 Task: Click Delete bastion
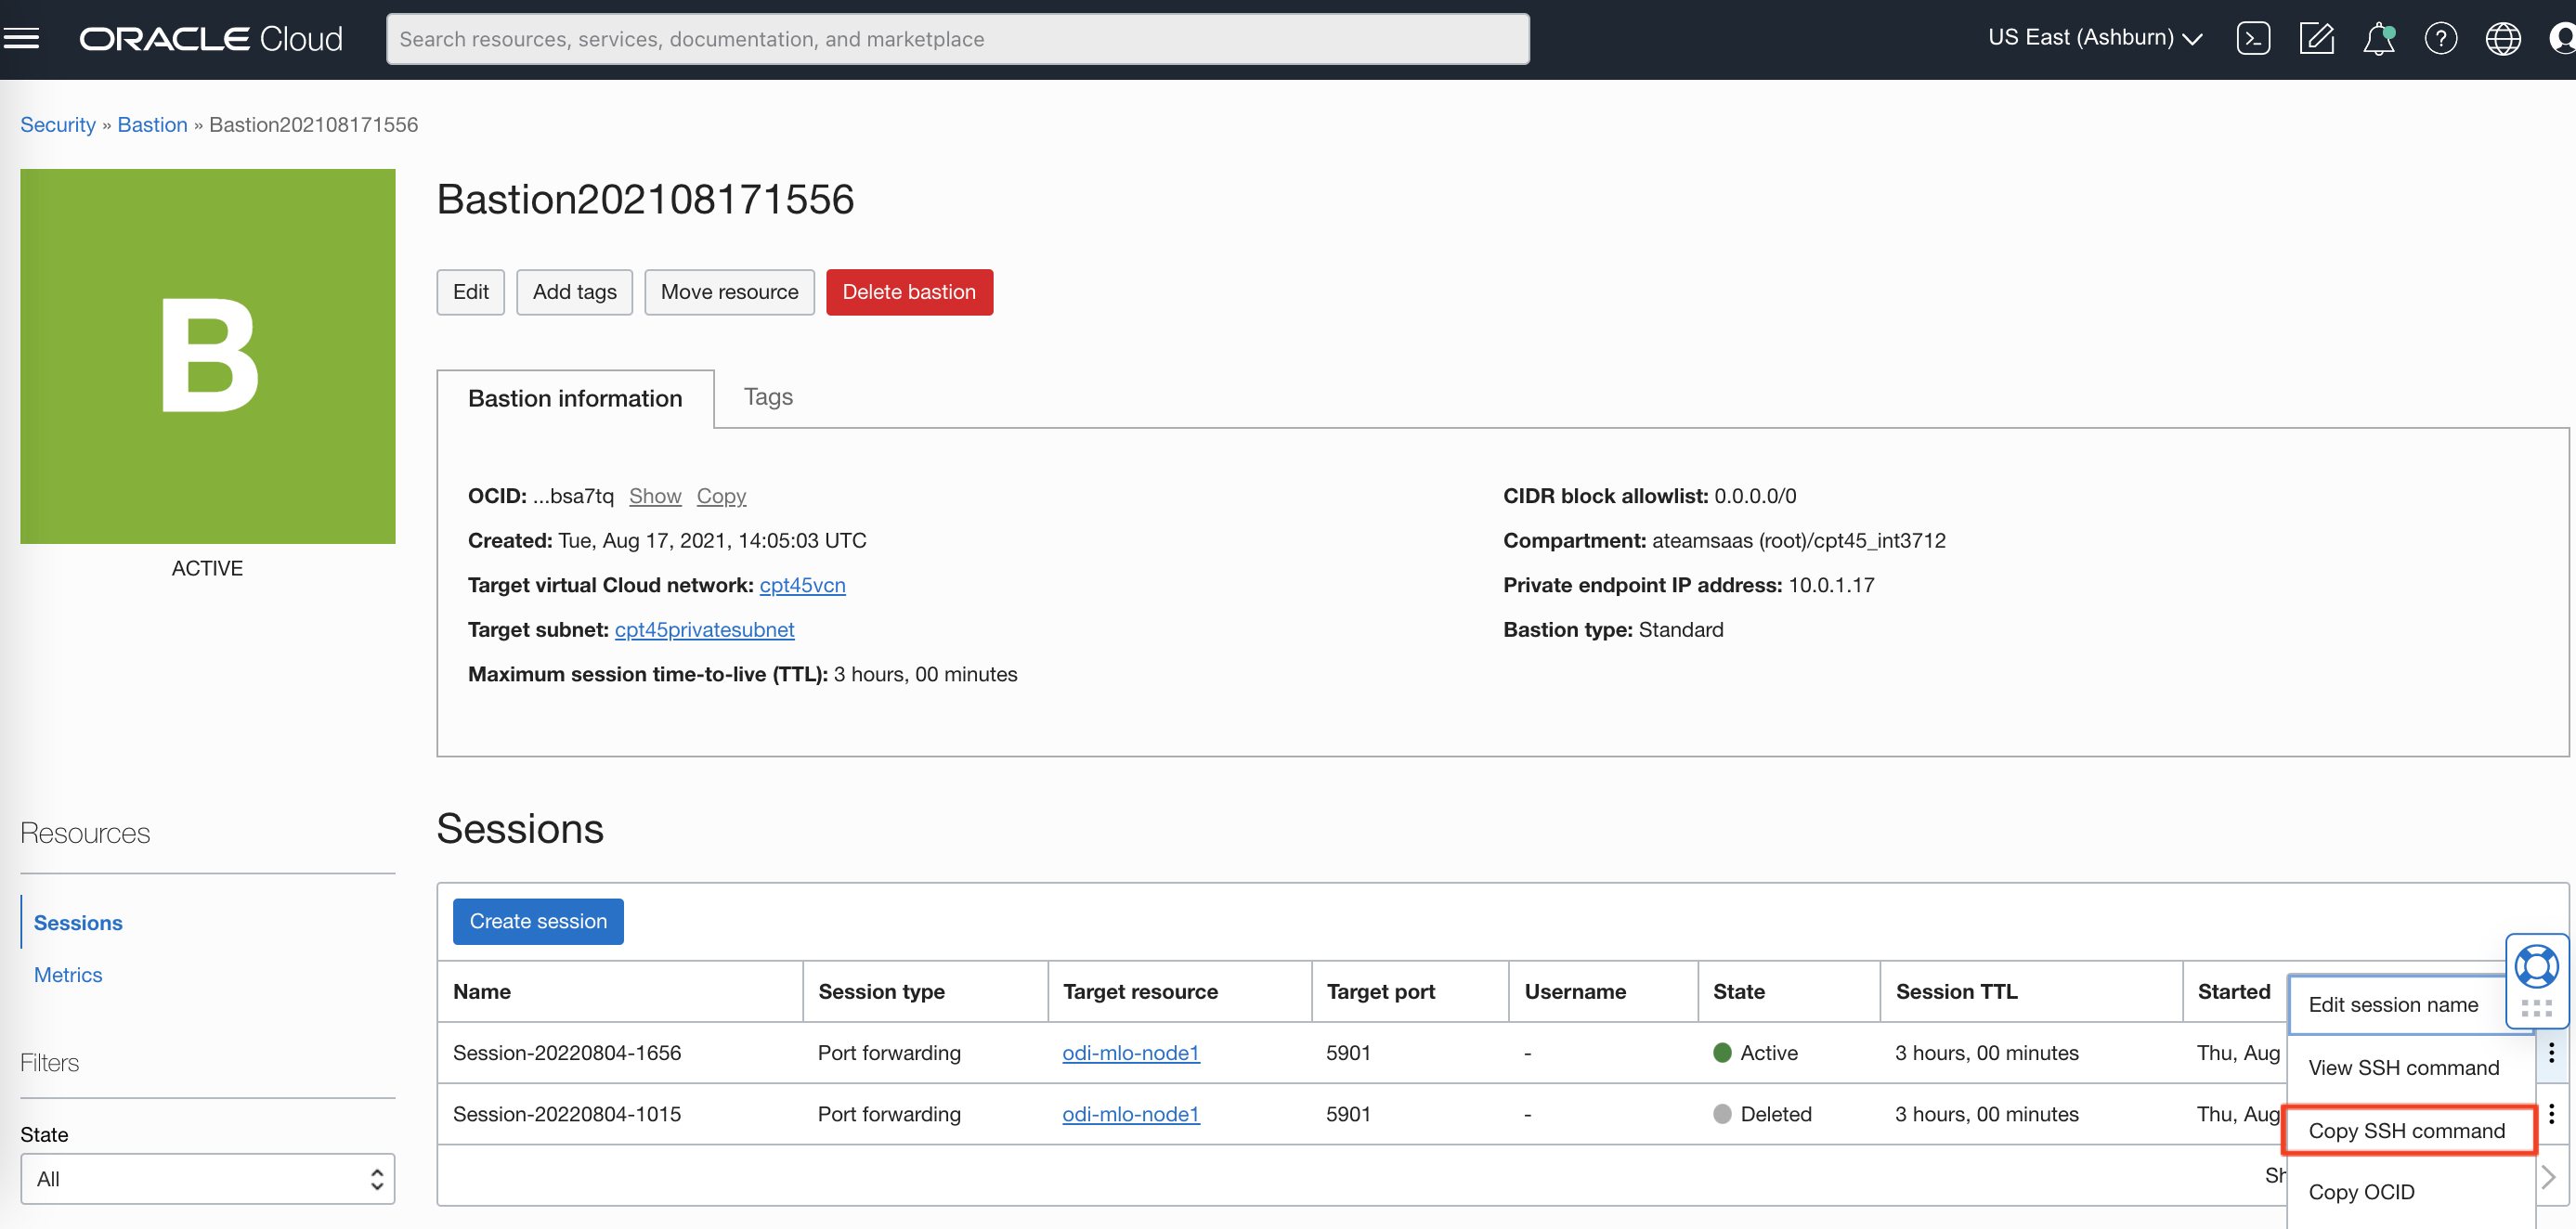[909, 291]
